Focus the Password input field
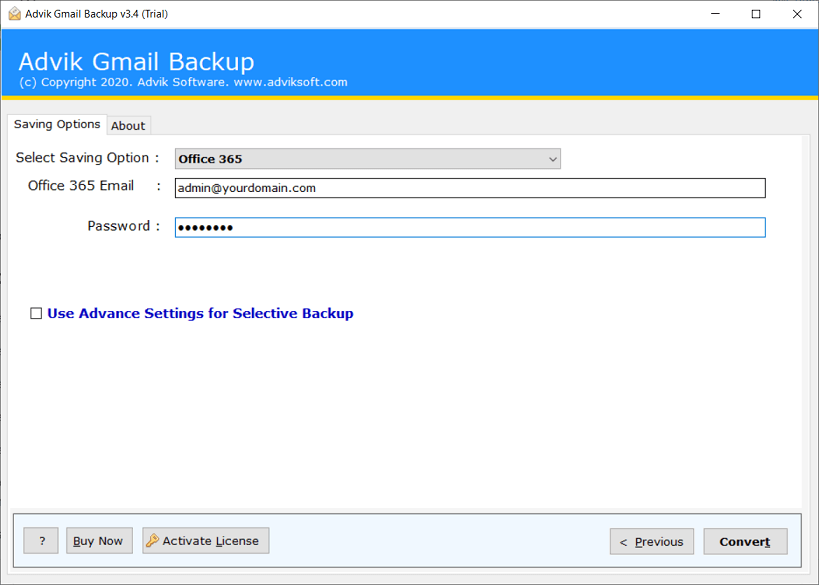The height and width of the screenshot is (585, 819). (x=470, y=227)
